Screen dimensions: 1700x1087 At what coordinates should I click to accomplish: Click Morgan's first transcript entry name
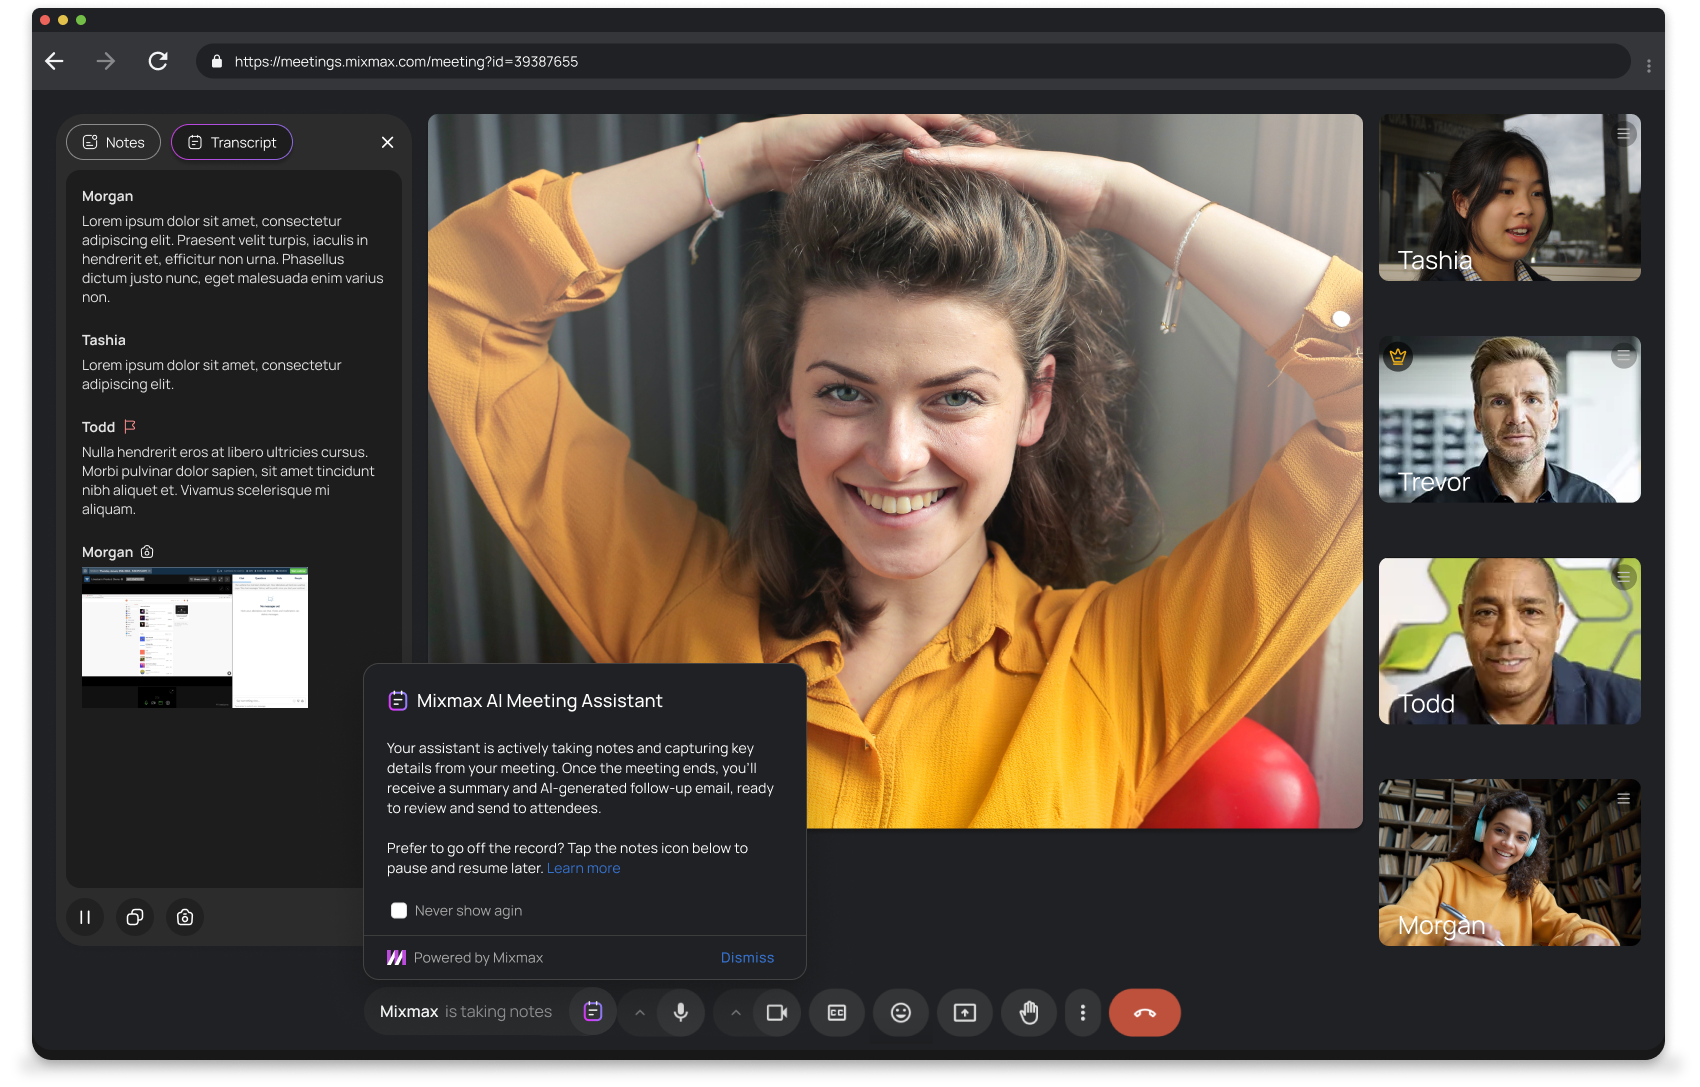pos(107,196)
